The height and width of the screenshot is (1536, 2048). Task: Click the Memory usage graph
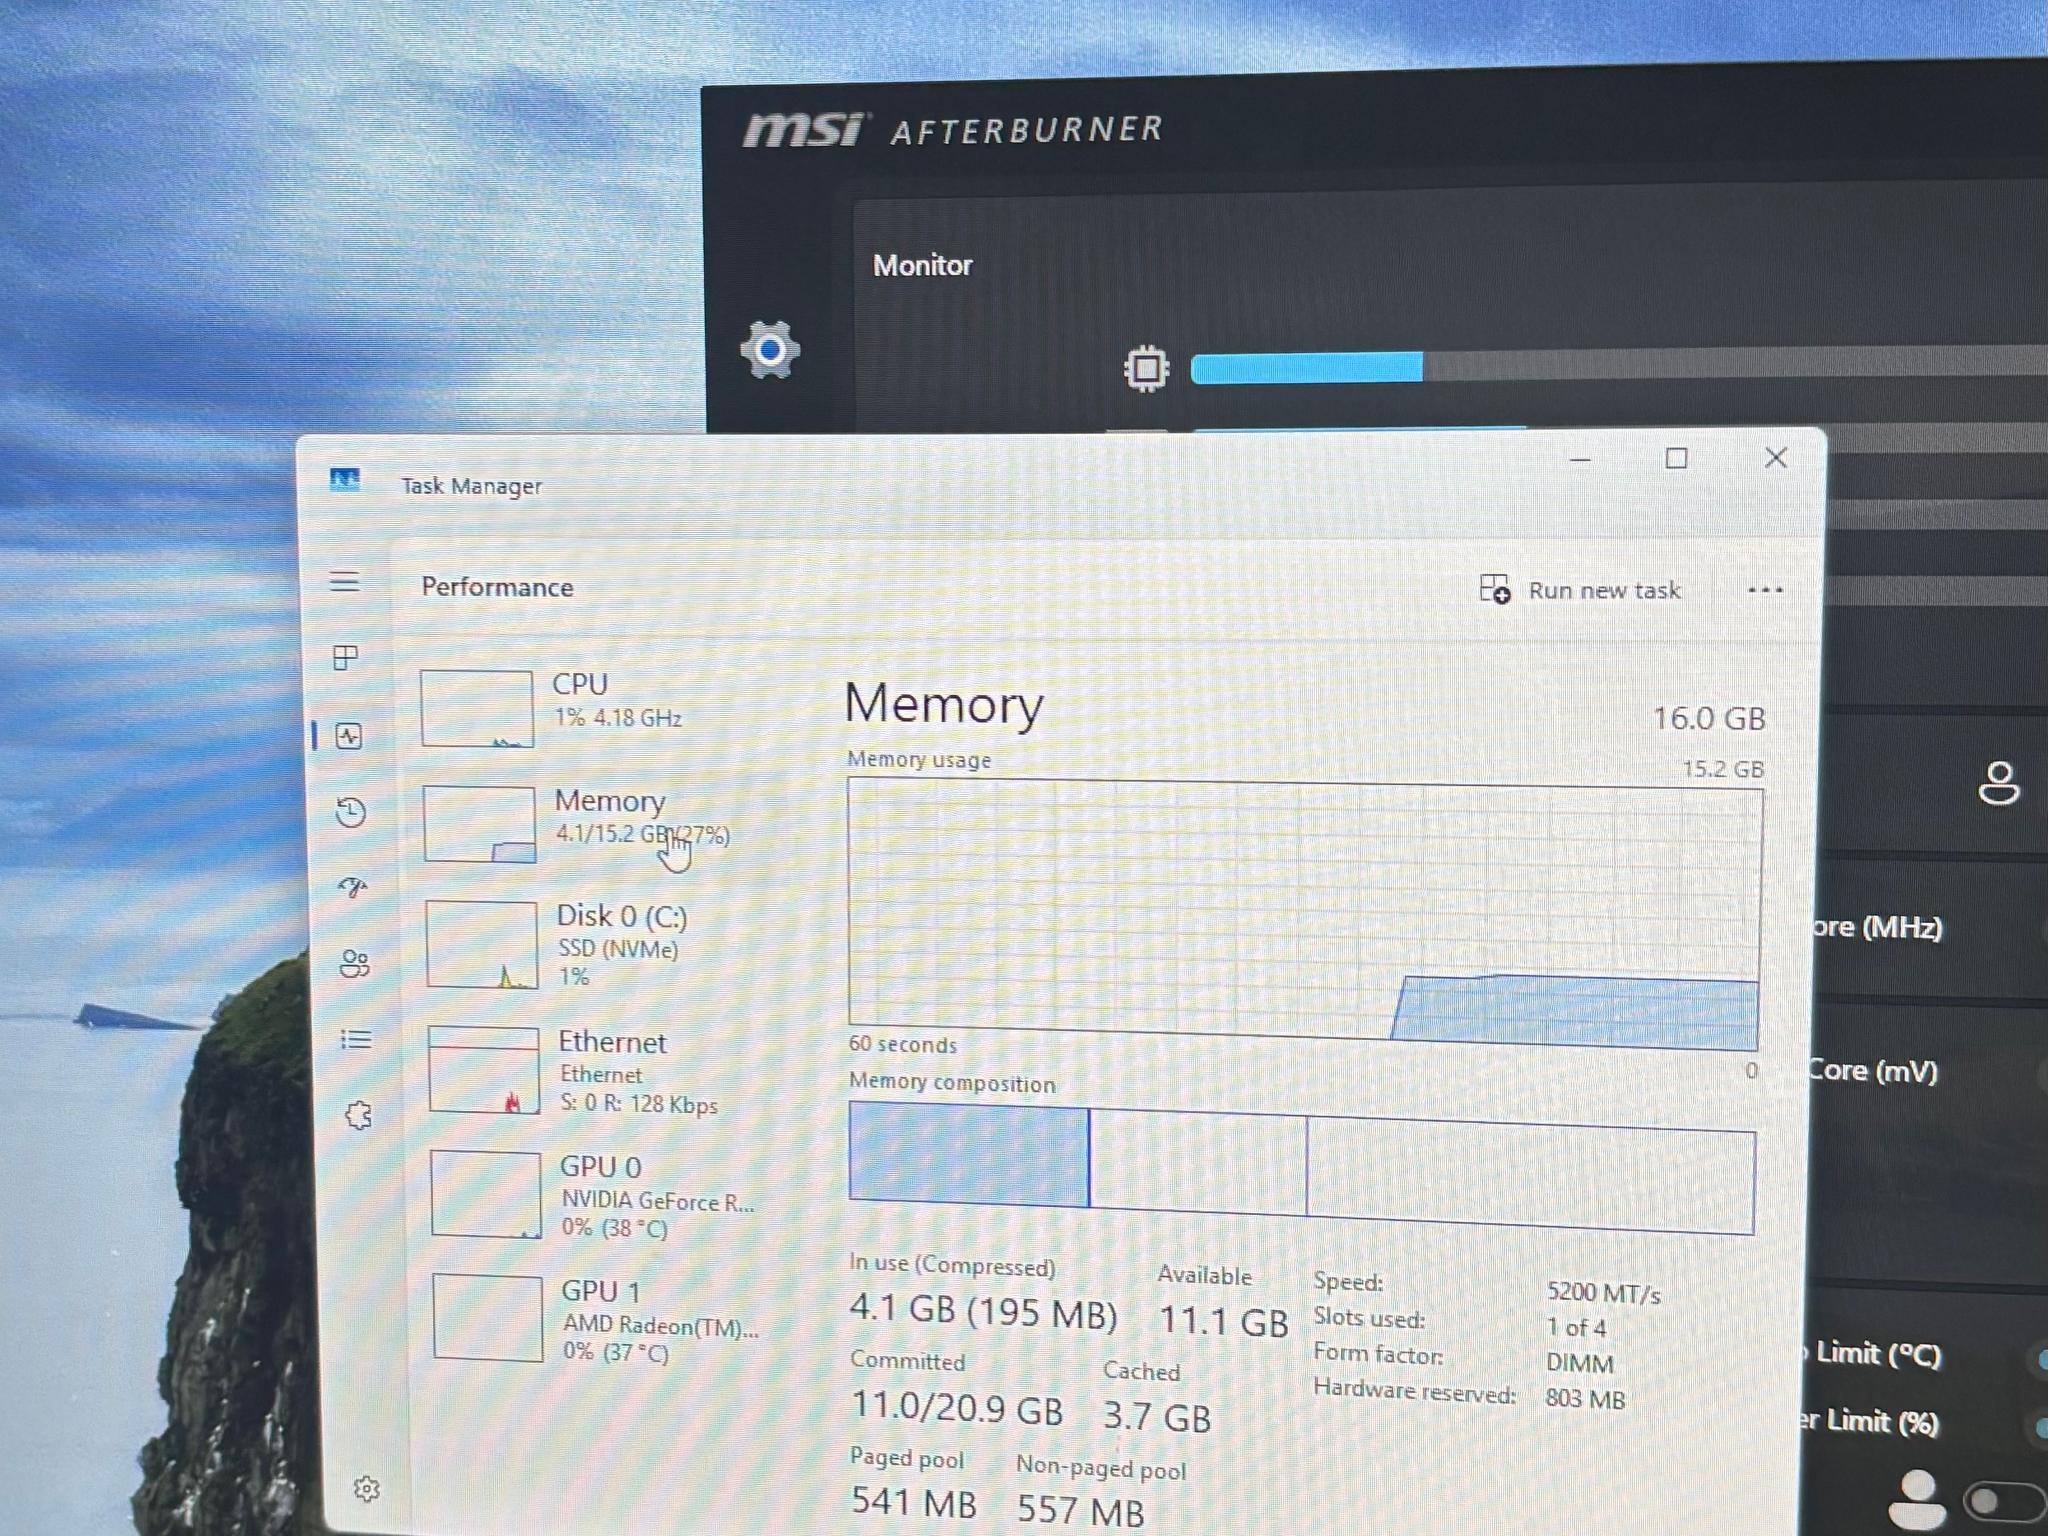point(1304,914)
